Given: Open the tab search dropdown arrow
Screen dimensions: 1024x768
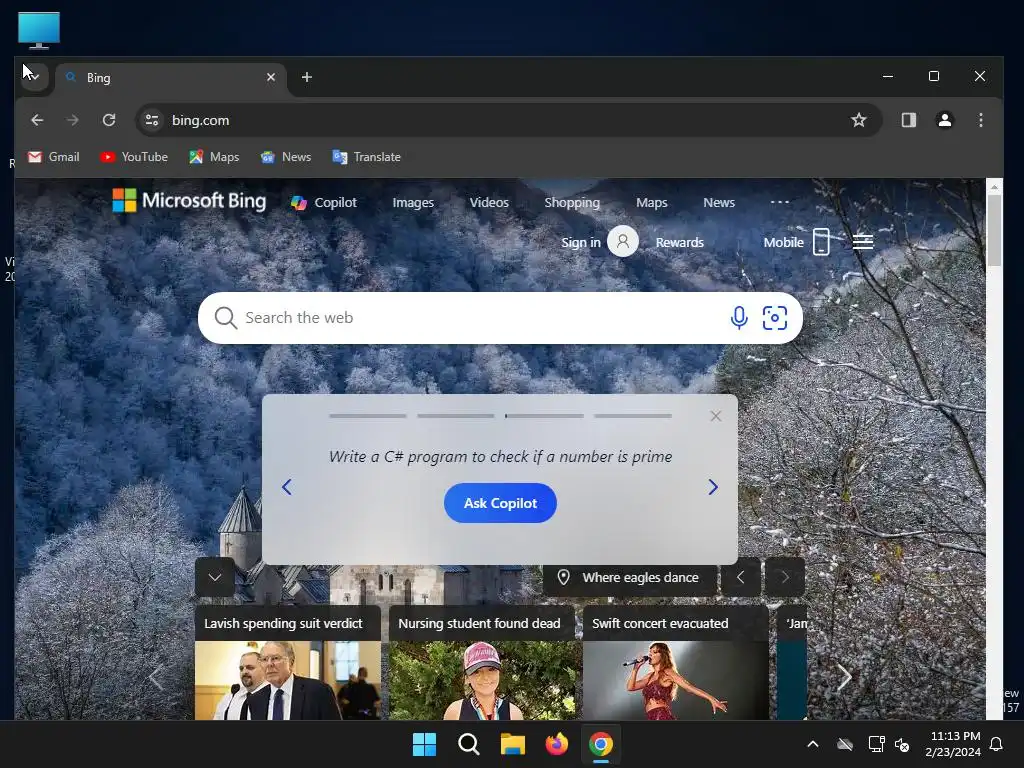Looking at the screenshot, I should 34,78.
